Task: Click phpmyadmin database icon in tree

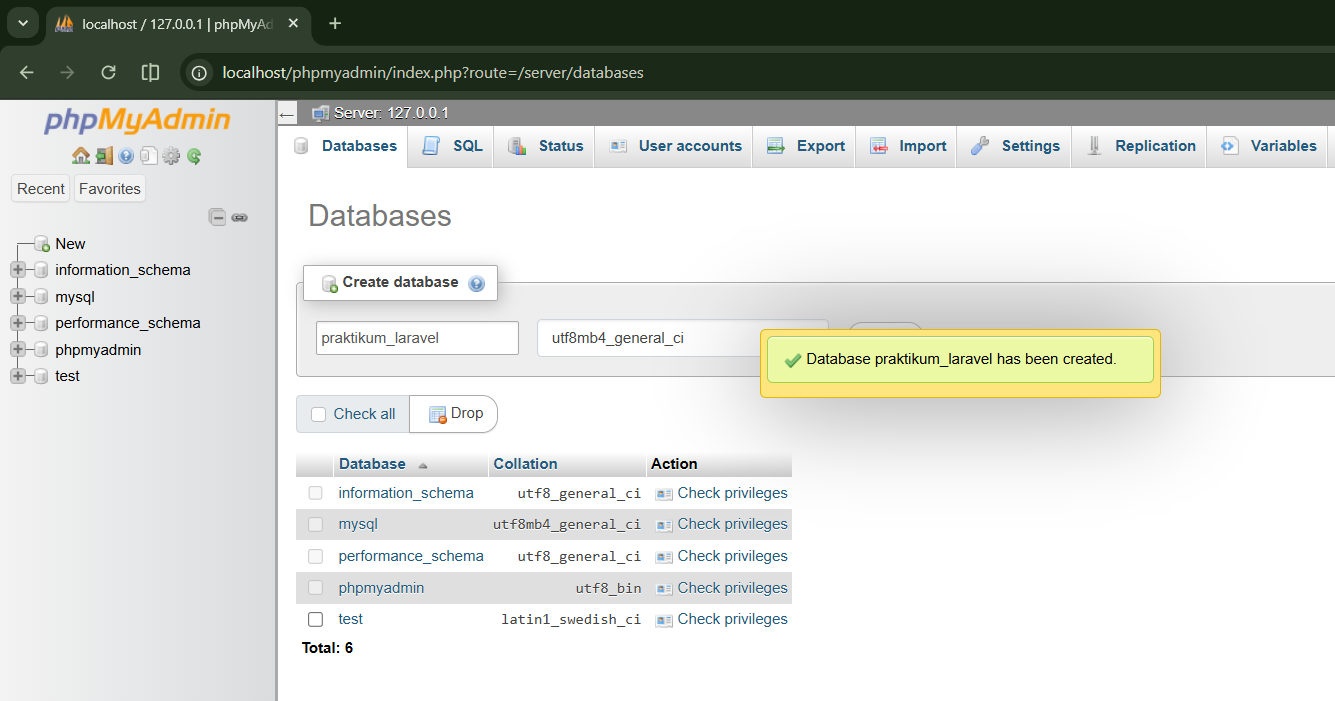Action: pos(41,350)
